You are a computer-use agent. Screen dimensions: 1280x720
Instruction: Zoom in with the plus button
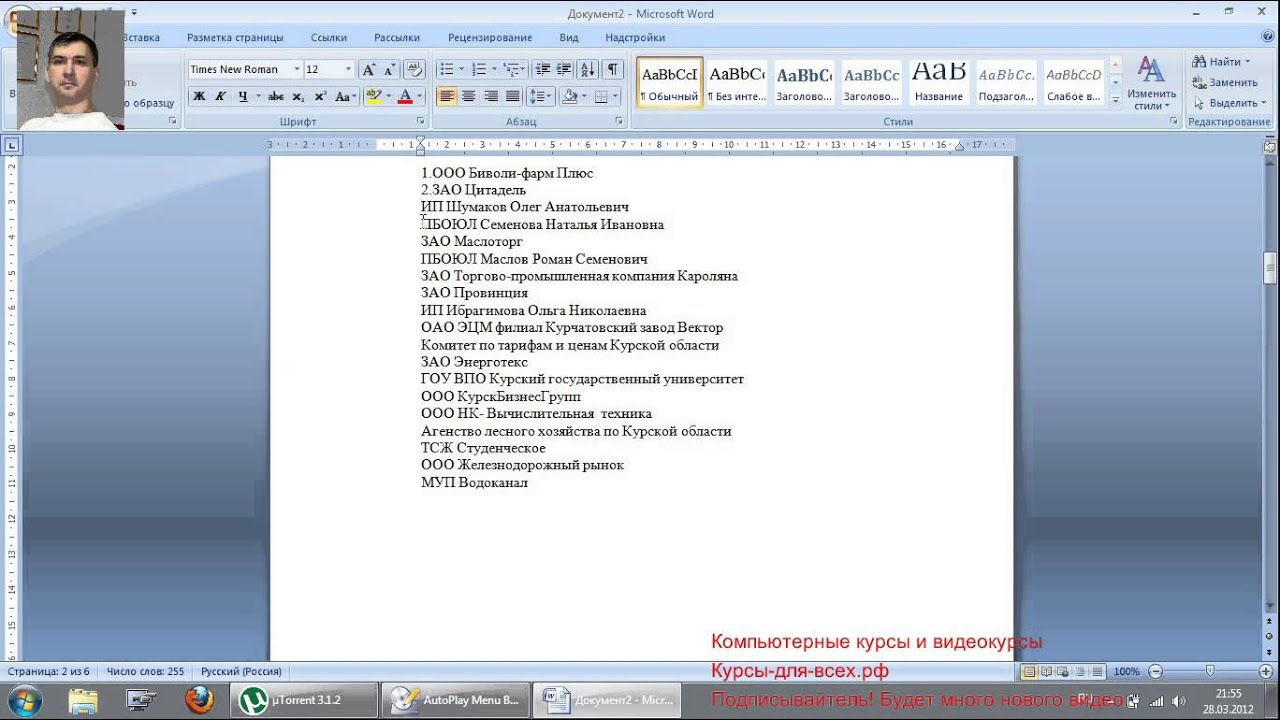(x=1266, y=672)
